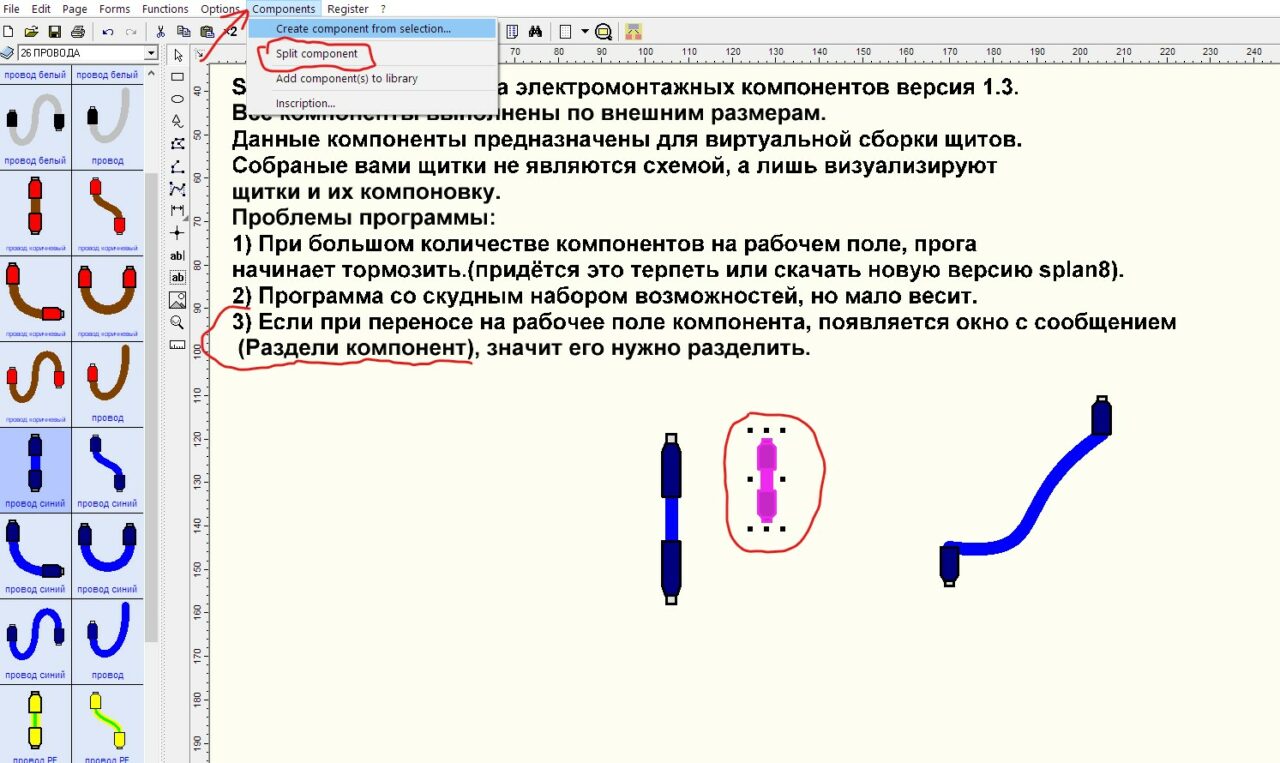
Task: Create a new document via toolbar
Action: (9, 32)
